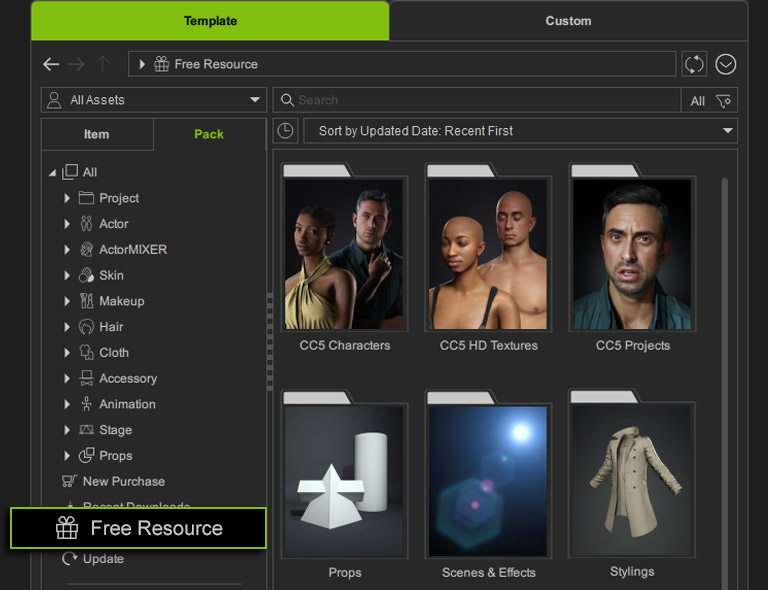Switch to the Custom tab

click(x=568, y=21)
